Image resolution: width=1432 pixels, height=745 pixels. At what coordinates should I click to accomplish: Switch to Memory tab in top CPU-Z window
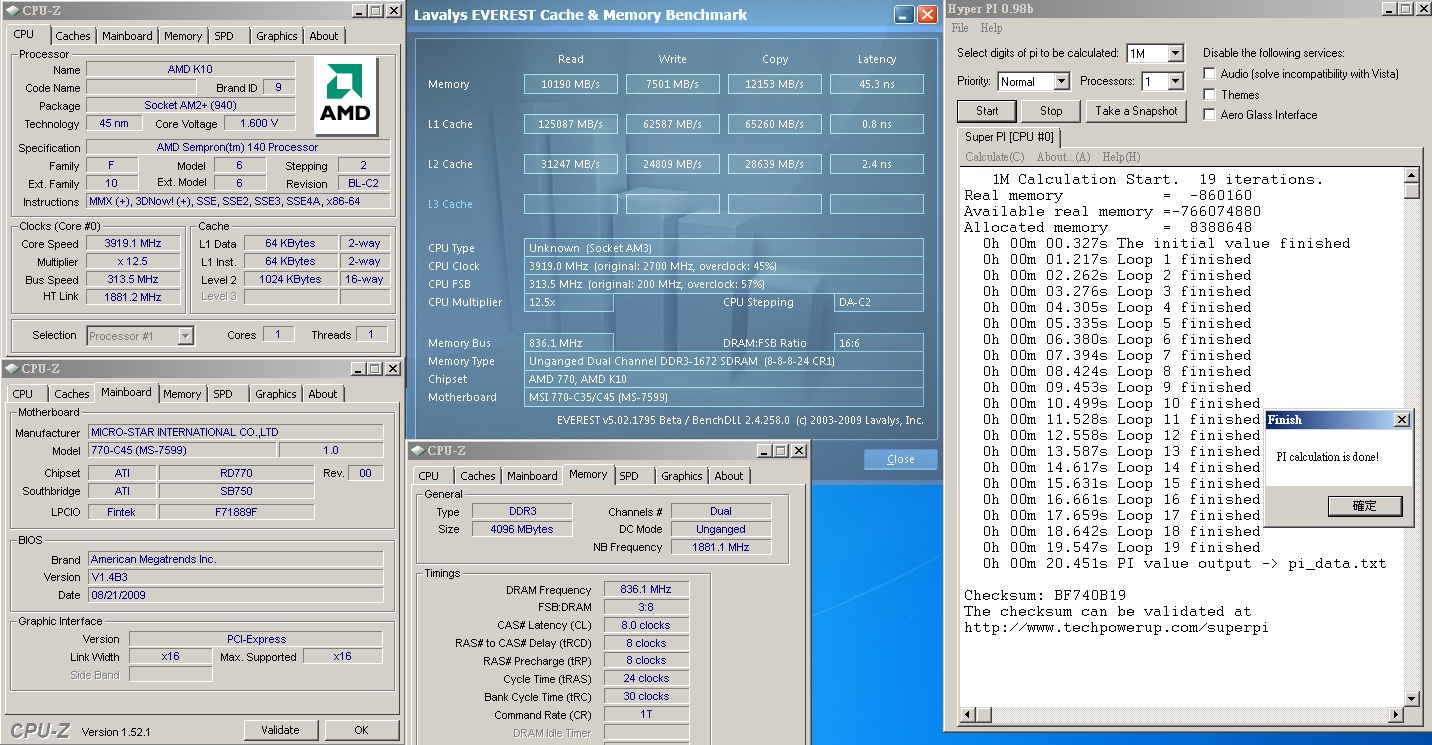pyautogui.click(x=183, y=36)
